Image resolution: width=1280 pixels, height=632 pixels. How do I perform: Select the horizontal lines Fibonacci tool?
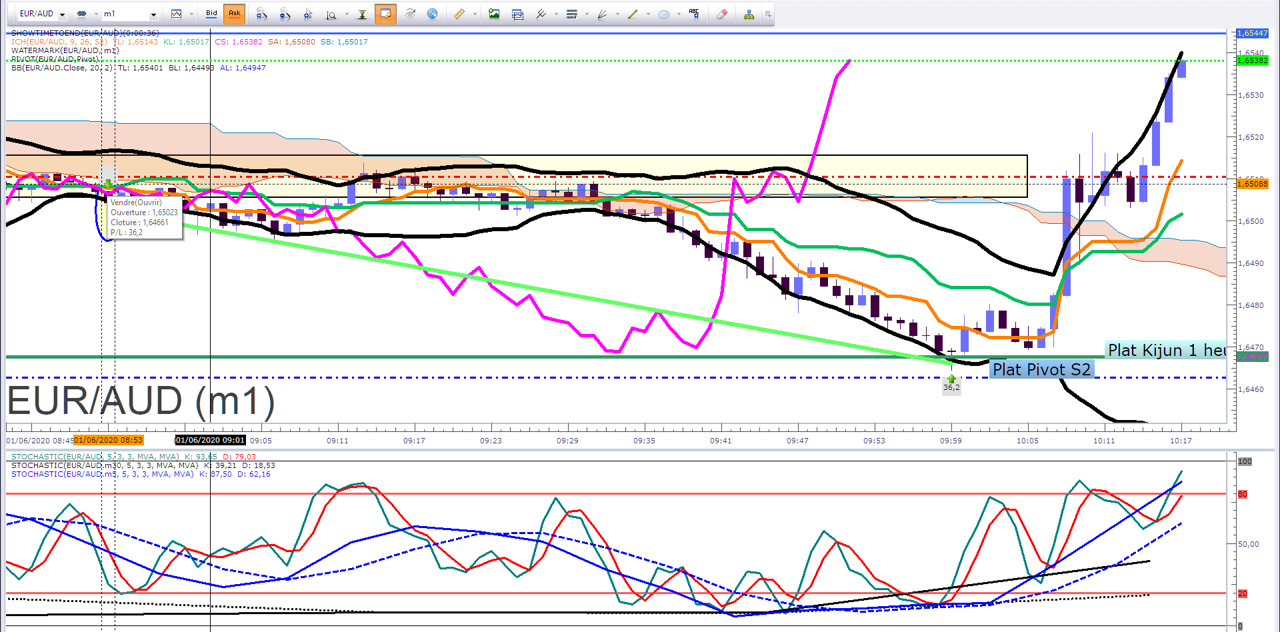point(572,14)
